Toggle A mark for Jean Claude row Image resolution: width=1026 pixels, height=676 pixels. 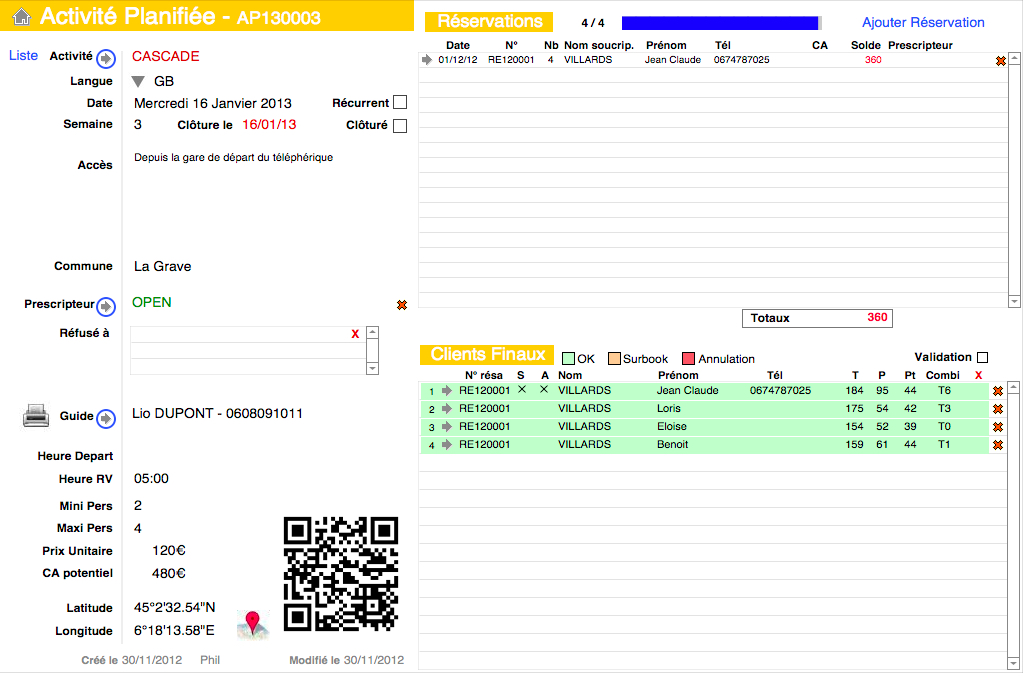point(544,389)
